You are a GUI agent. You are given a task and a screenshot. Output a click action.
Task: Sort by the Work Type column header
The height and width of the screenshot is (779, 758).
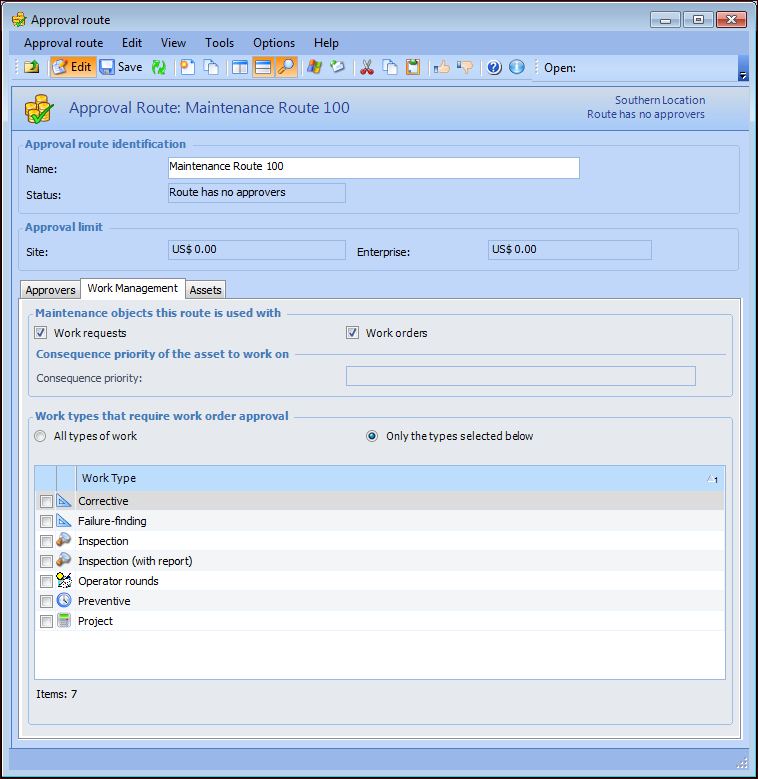[x=400, y=478]
